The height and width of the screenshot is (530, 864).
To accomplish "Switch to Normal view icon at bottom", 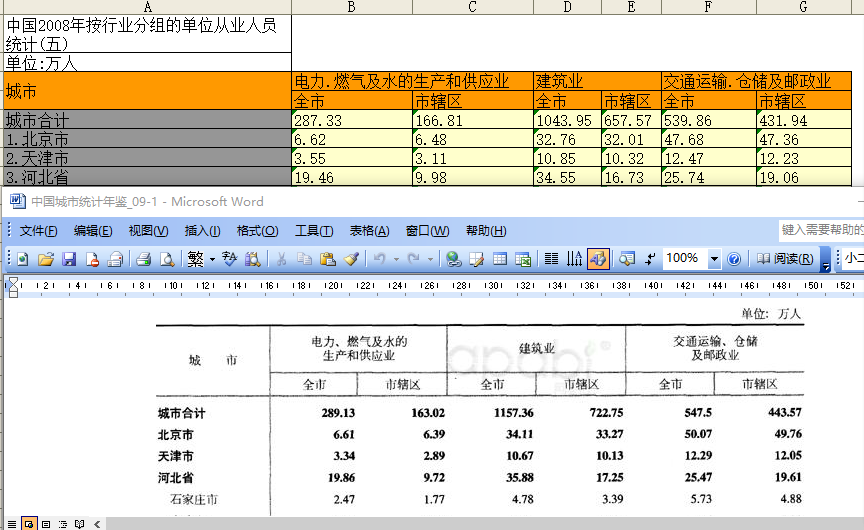I will (x=12, y=524).
